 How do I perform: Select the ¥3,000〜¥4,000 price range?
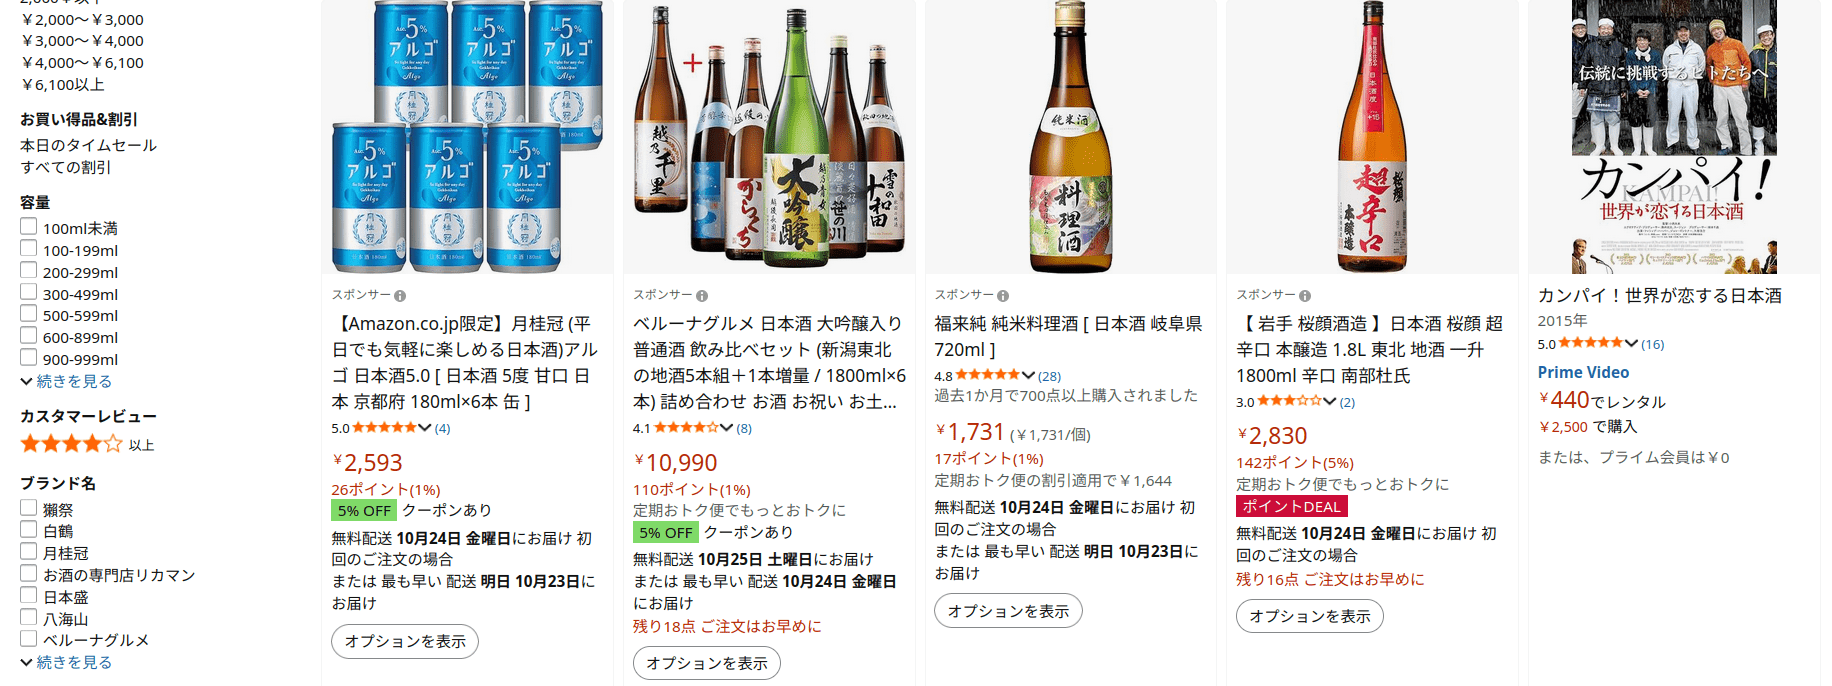coord(83,41)
